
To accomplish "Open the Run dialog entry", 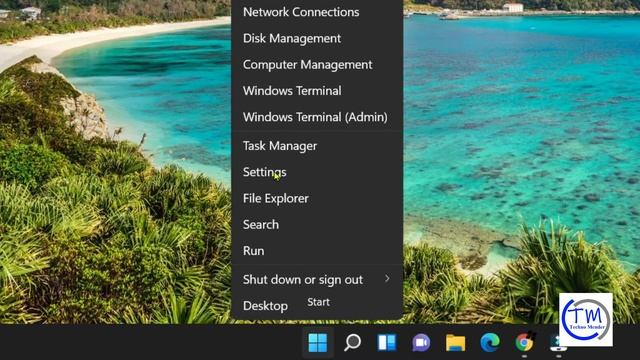I will click(317, 251).
